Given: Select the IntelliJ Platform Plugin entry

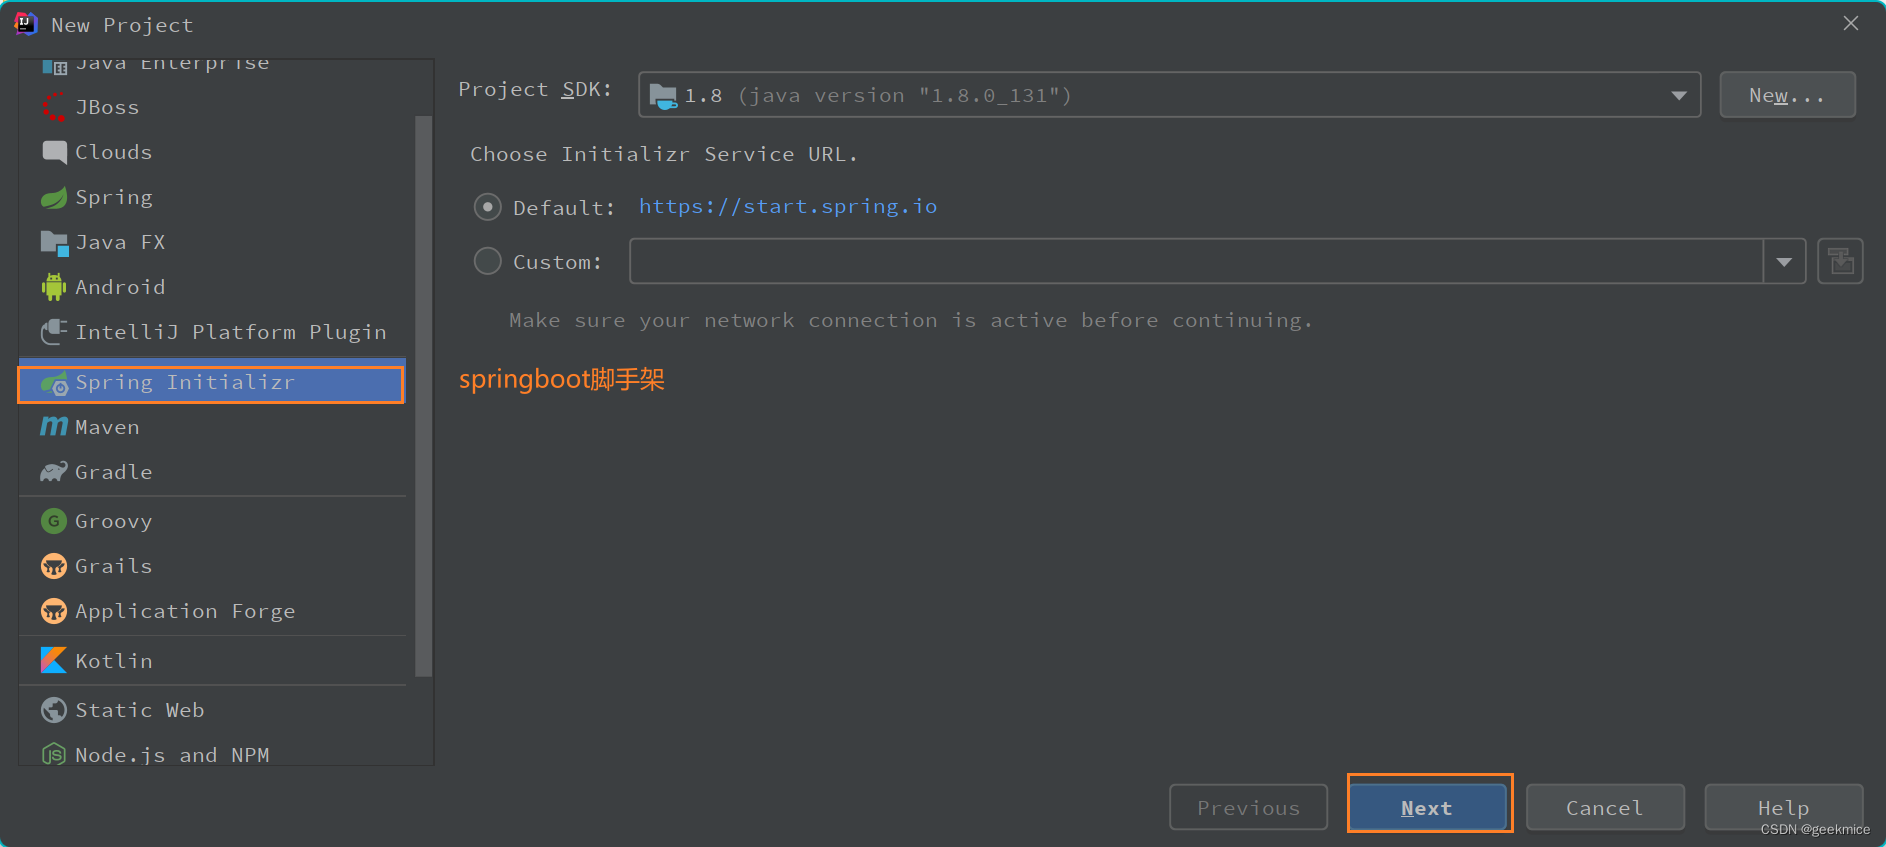Looking at the screenshot, I should (212, 331).
